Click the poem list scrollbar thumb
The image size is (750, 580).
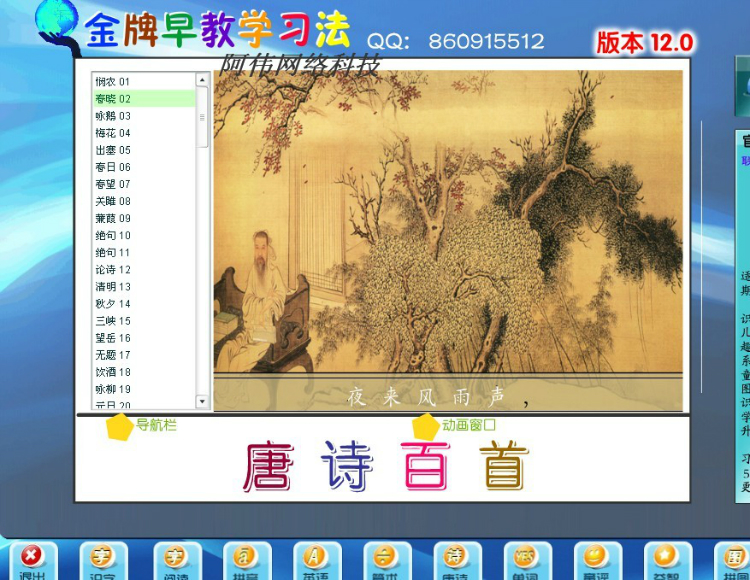[x=202, y=117]
